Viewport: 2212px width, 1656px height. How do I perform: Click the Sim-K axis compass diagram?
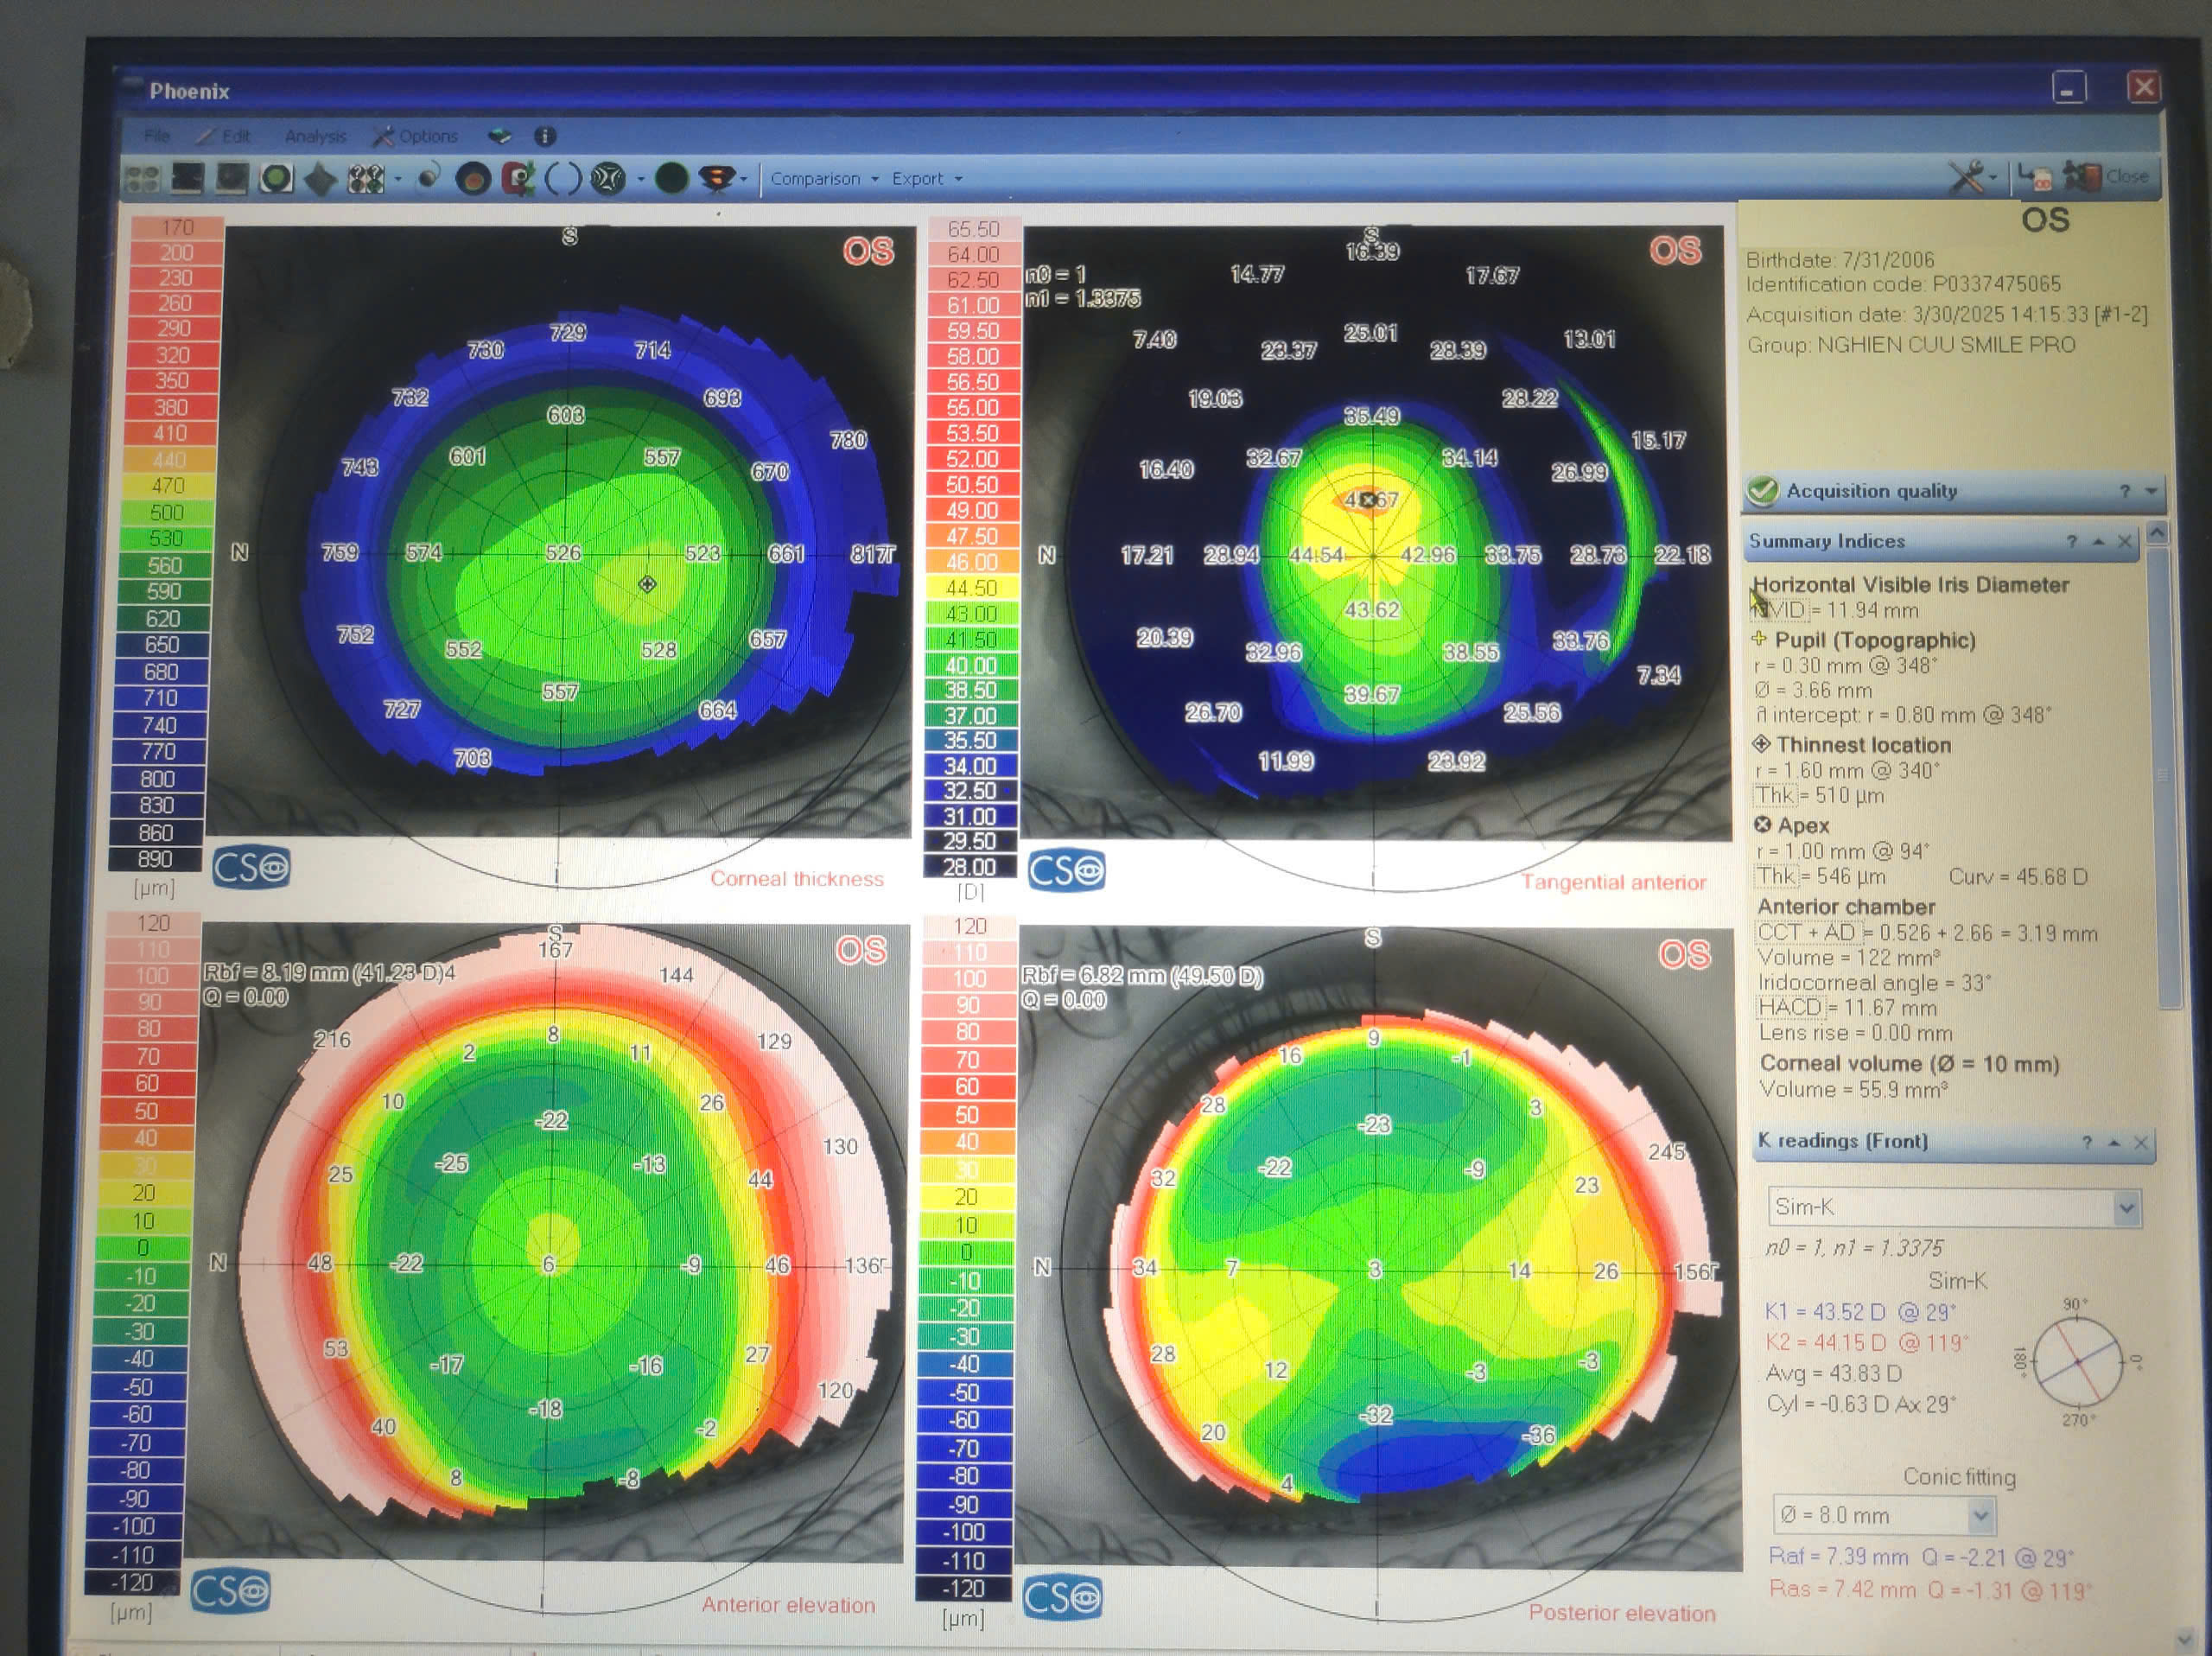(2078, 1362)
